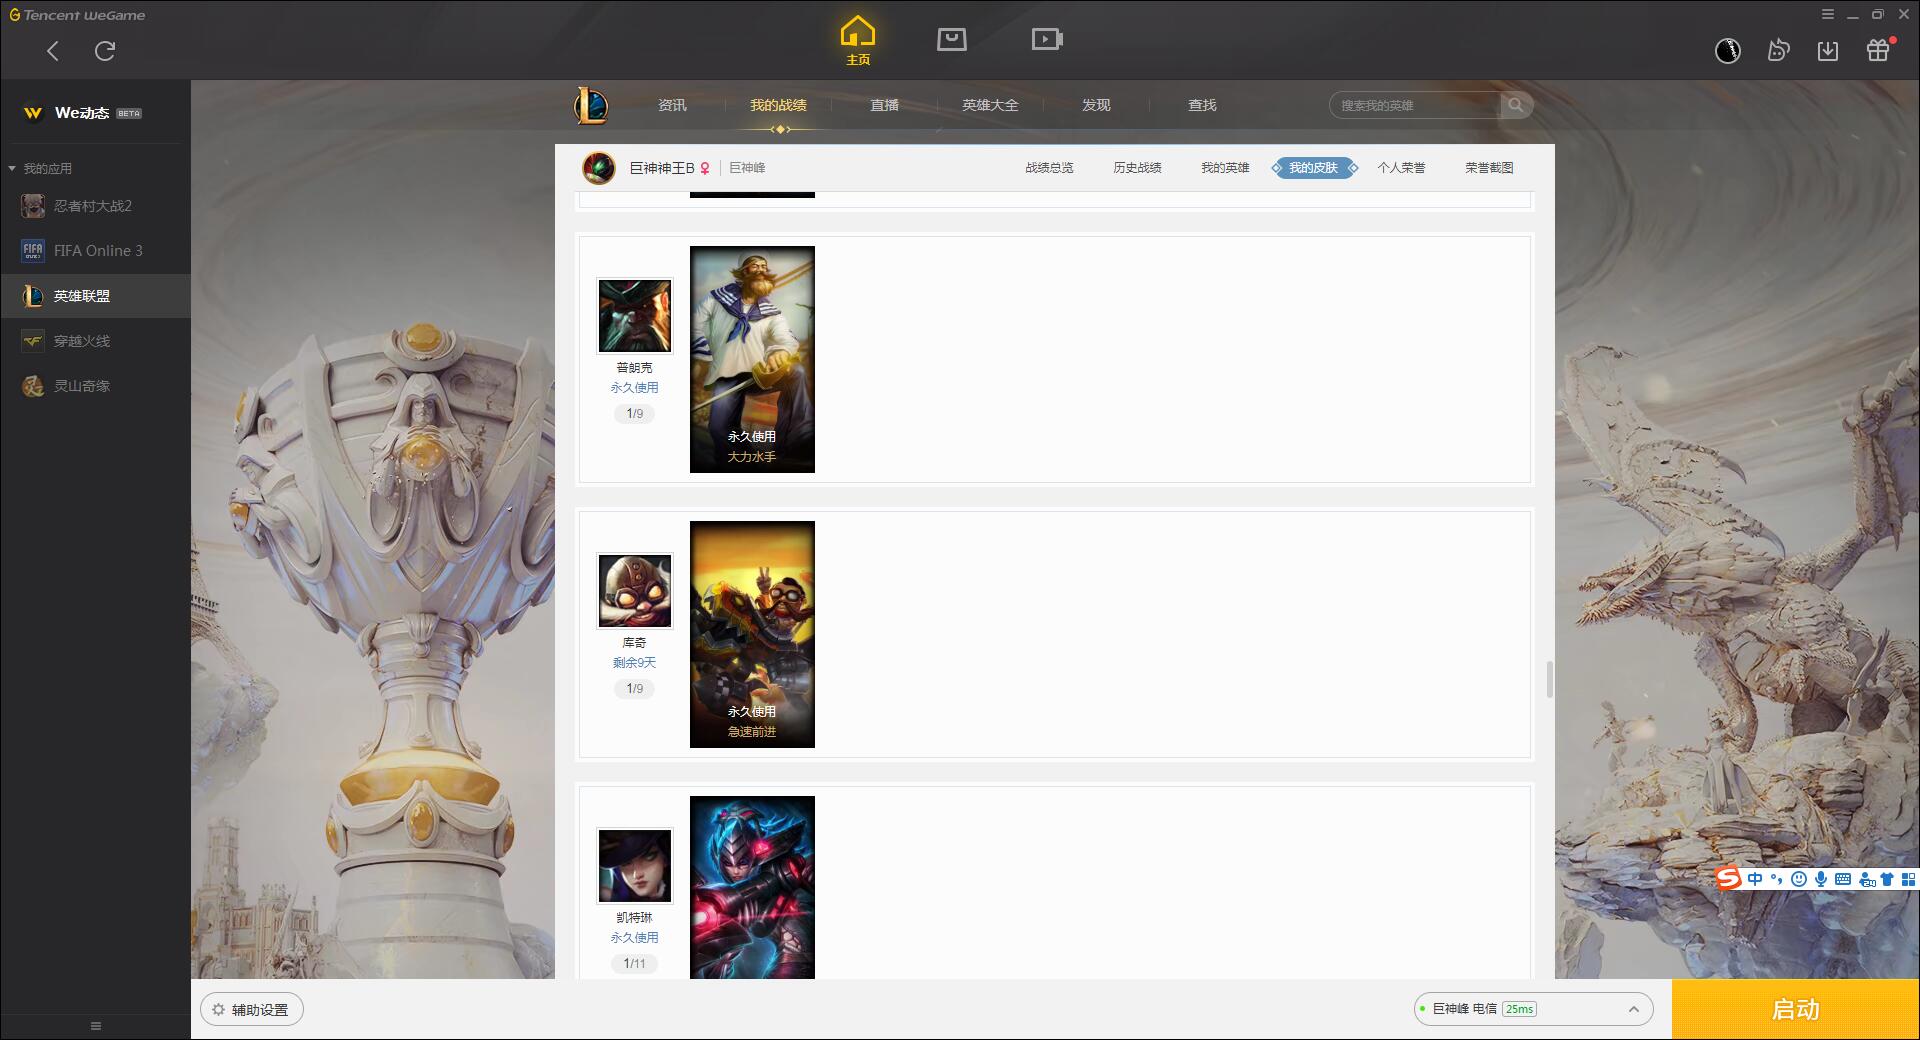Open the store icon next to 主页
This screenshot has height=1040, width=1920.
pyautogui.click(x=952, y=40)
